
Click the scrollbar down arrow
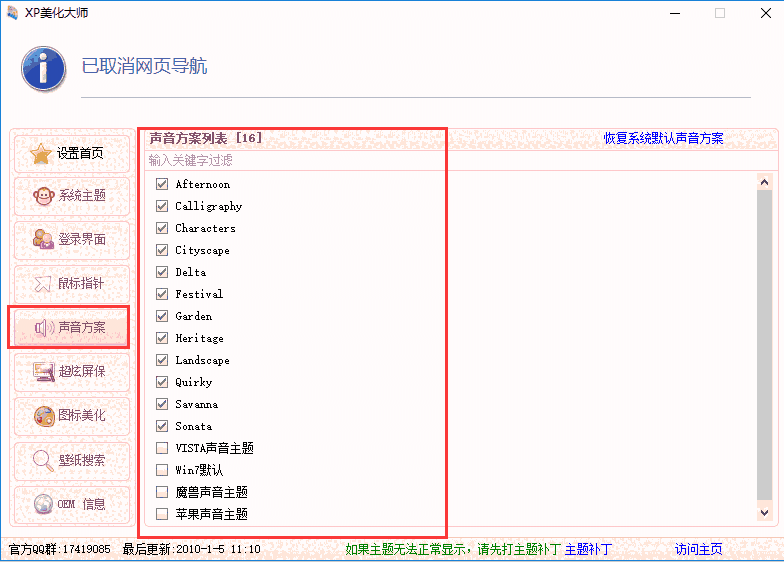tap(764, 512)
